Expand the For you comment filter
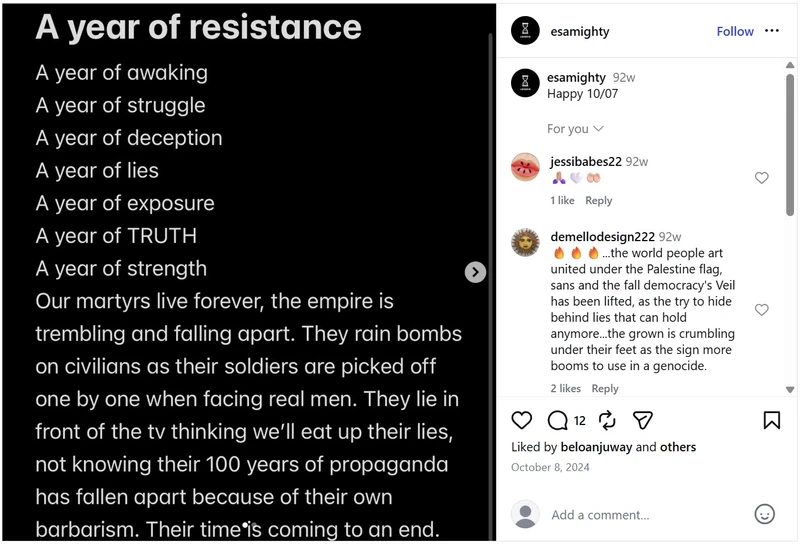Image resolution: width=800 pixels, height=545 pixels. pos(575,129)
